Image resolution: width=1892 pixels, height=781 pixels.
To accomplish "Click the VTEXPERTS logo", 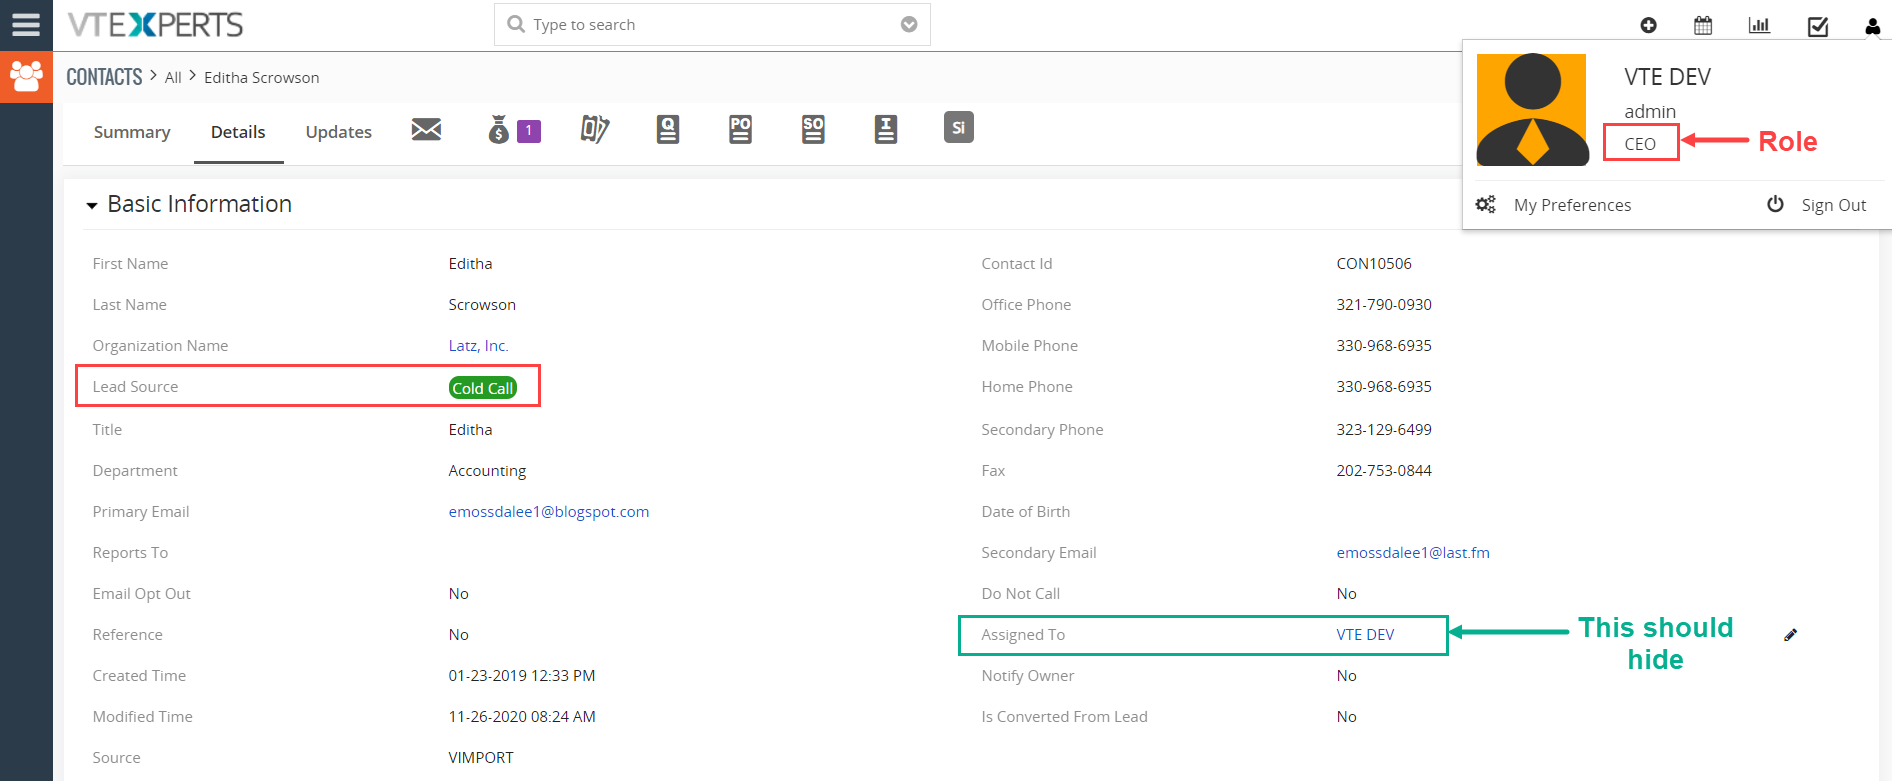I will tap(155, 25).
